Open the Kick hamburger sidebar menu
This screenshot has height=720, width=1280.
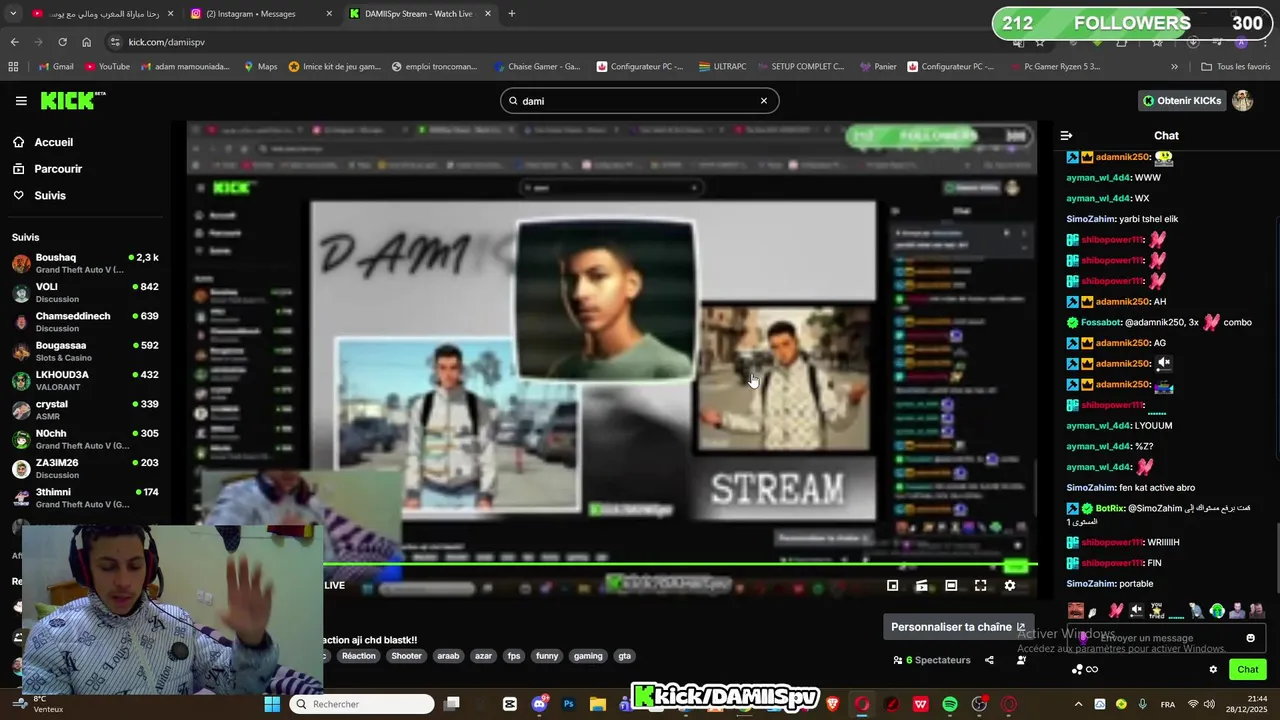click(21, 100)
